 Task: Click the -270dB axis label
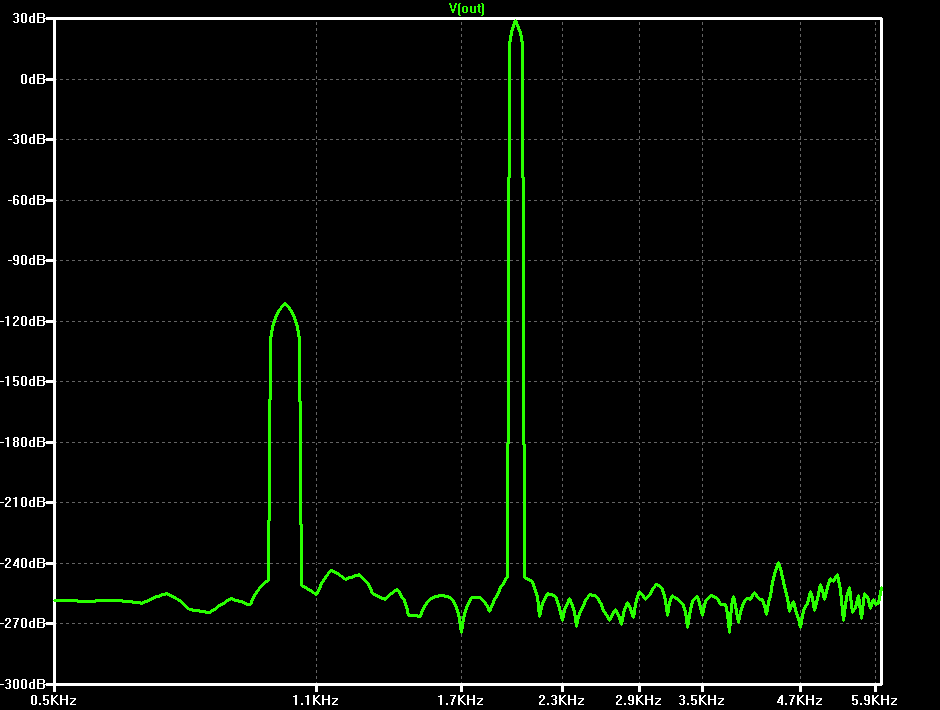(x=23, y=624)
